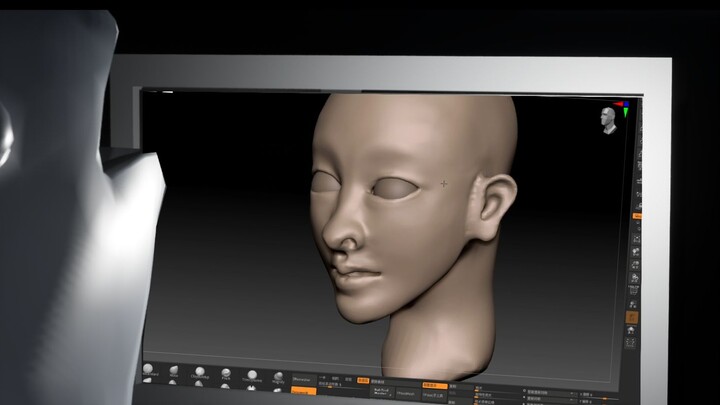Toggle the large orange button right of hPolish
The image size is (720, 405).
[x=303, y=391]
